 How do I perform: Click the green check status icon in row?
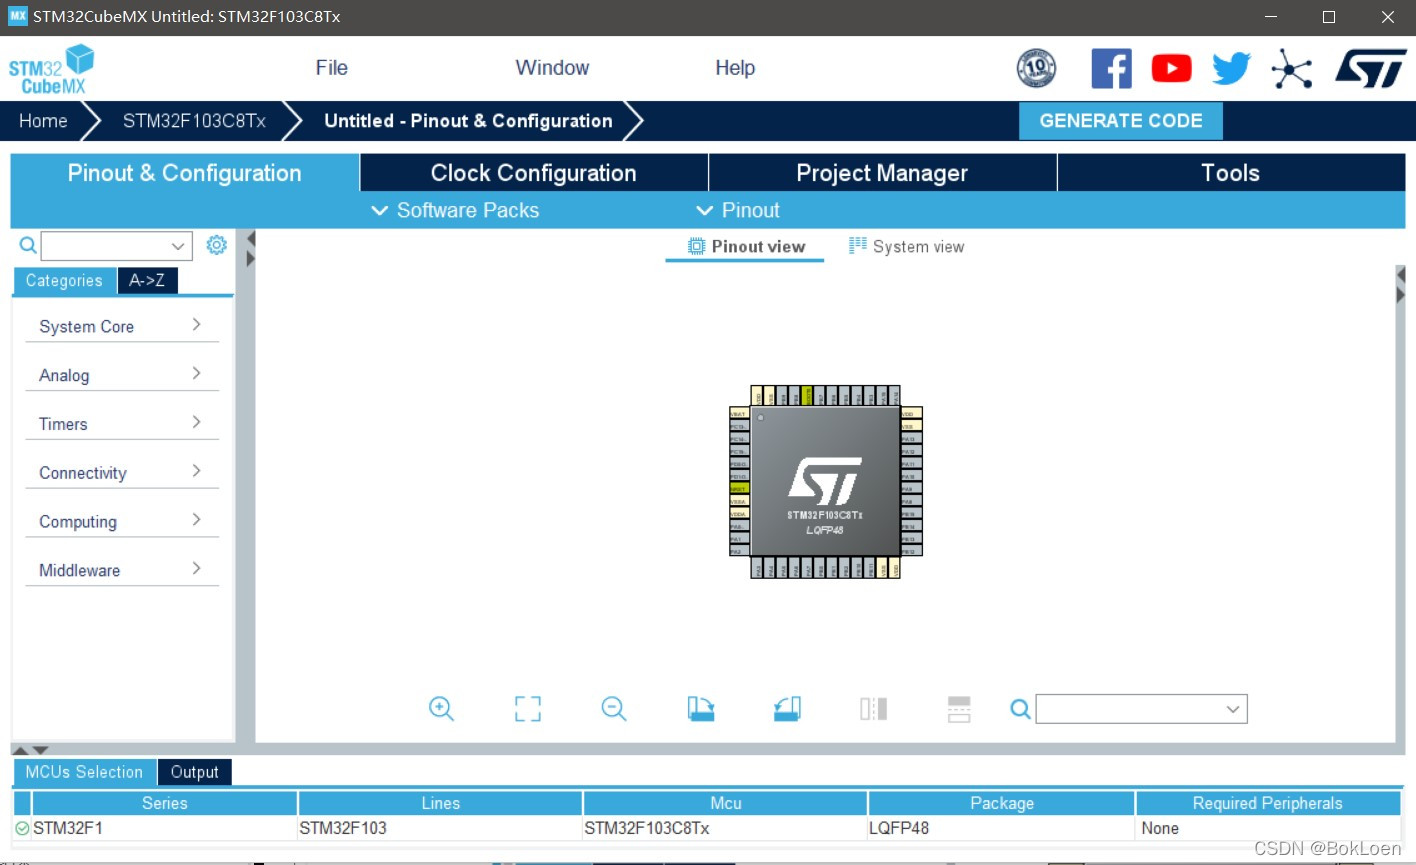23,828
